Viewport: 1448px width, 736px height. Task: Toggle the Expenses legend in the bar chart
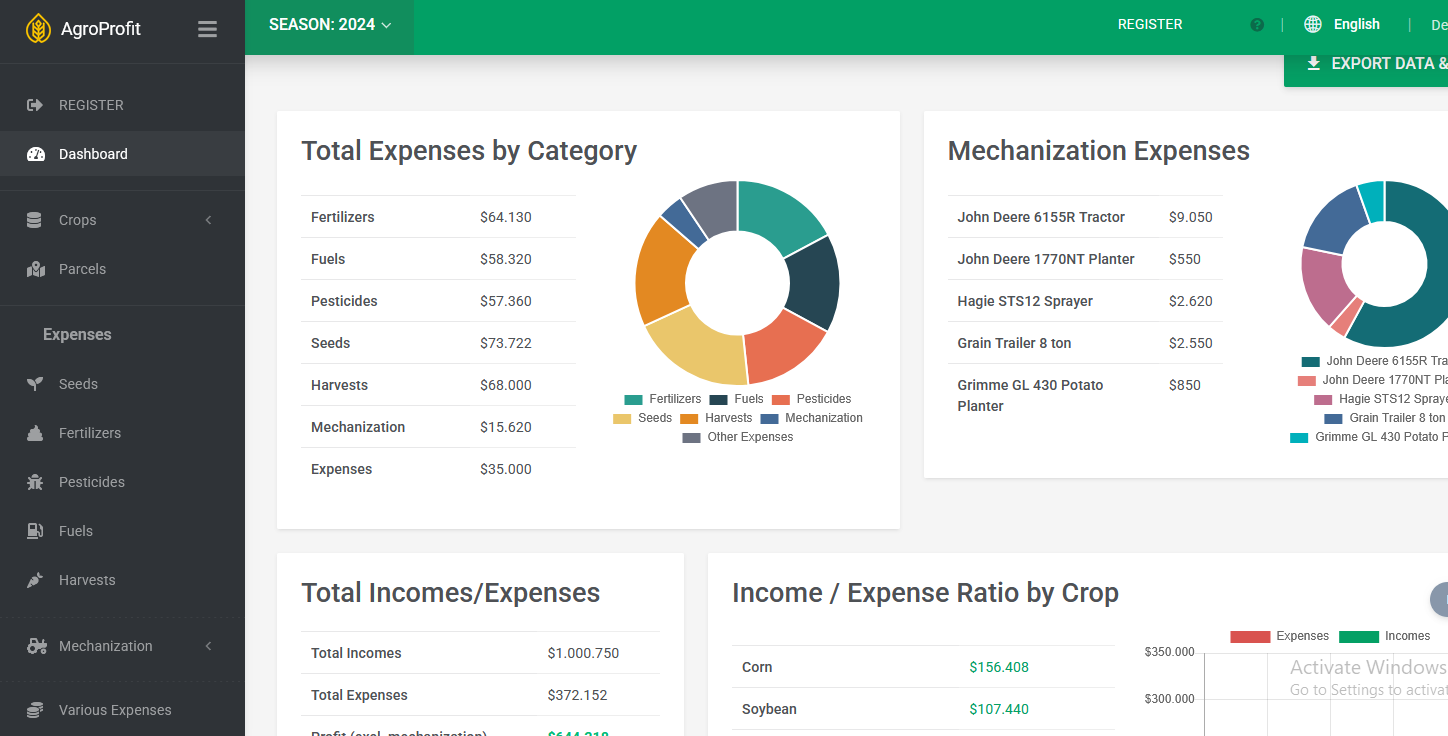point(1280,636)
